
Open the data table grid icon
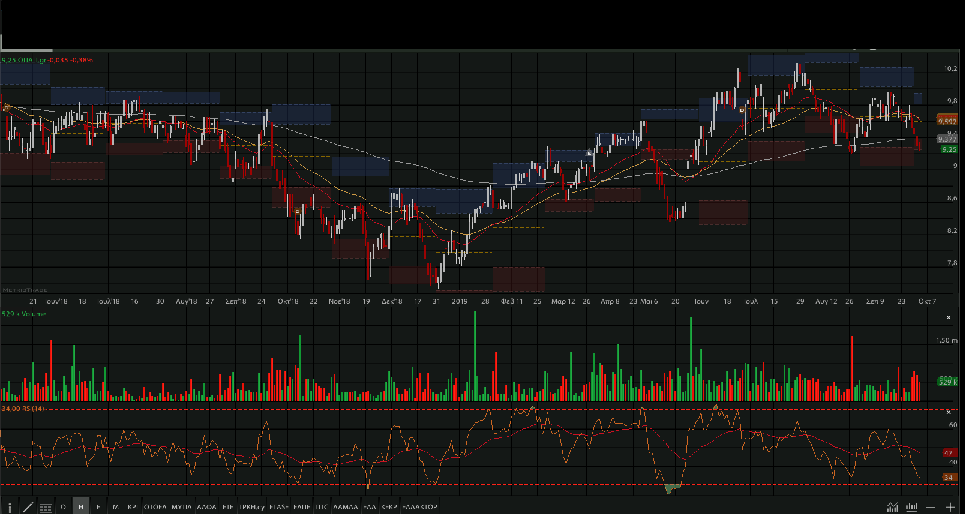(46, 507)
